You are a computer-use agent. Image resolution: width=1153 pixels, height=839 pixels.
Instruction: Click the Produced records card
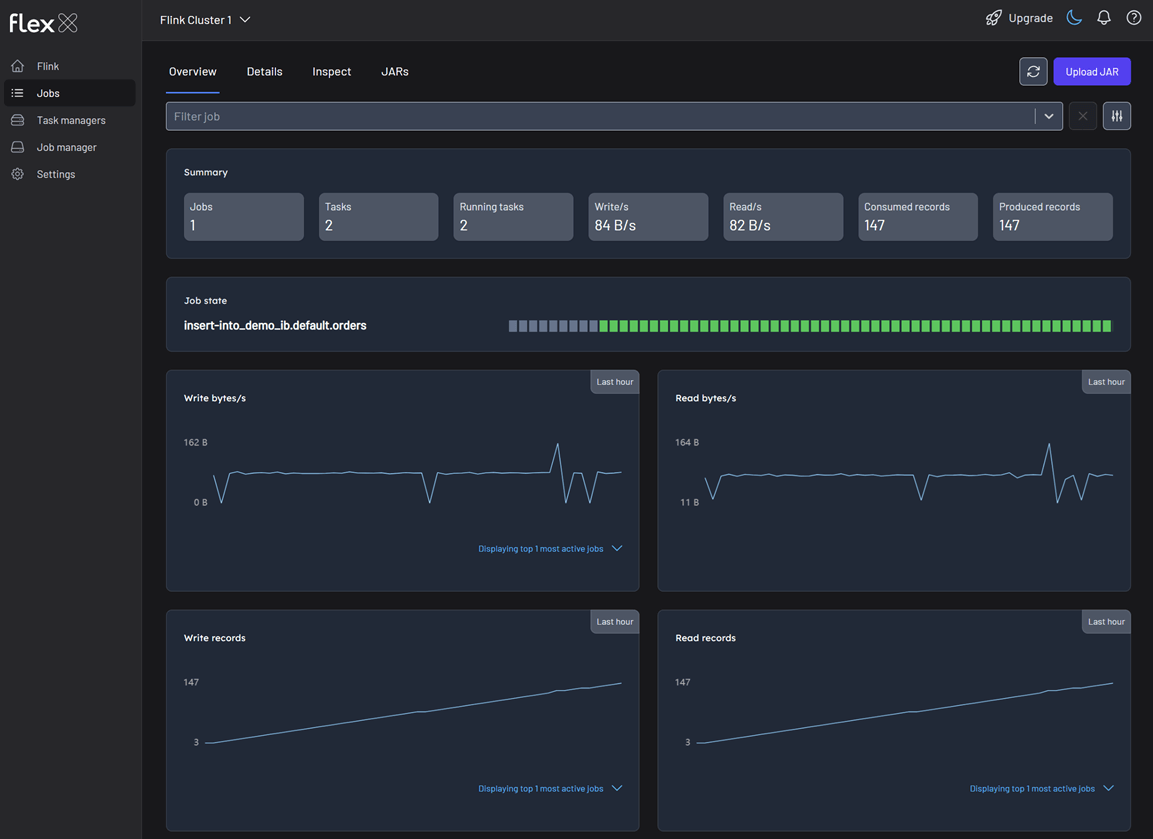click(x=1053, y=217)
